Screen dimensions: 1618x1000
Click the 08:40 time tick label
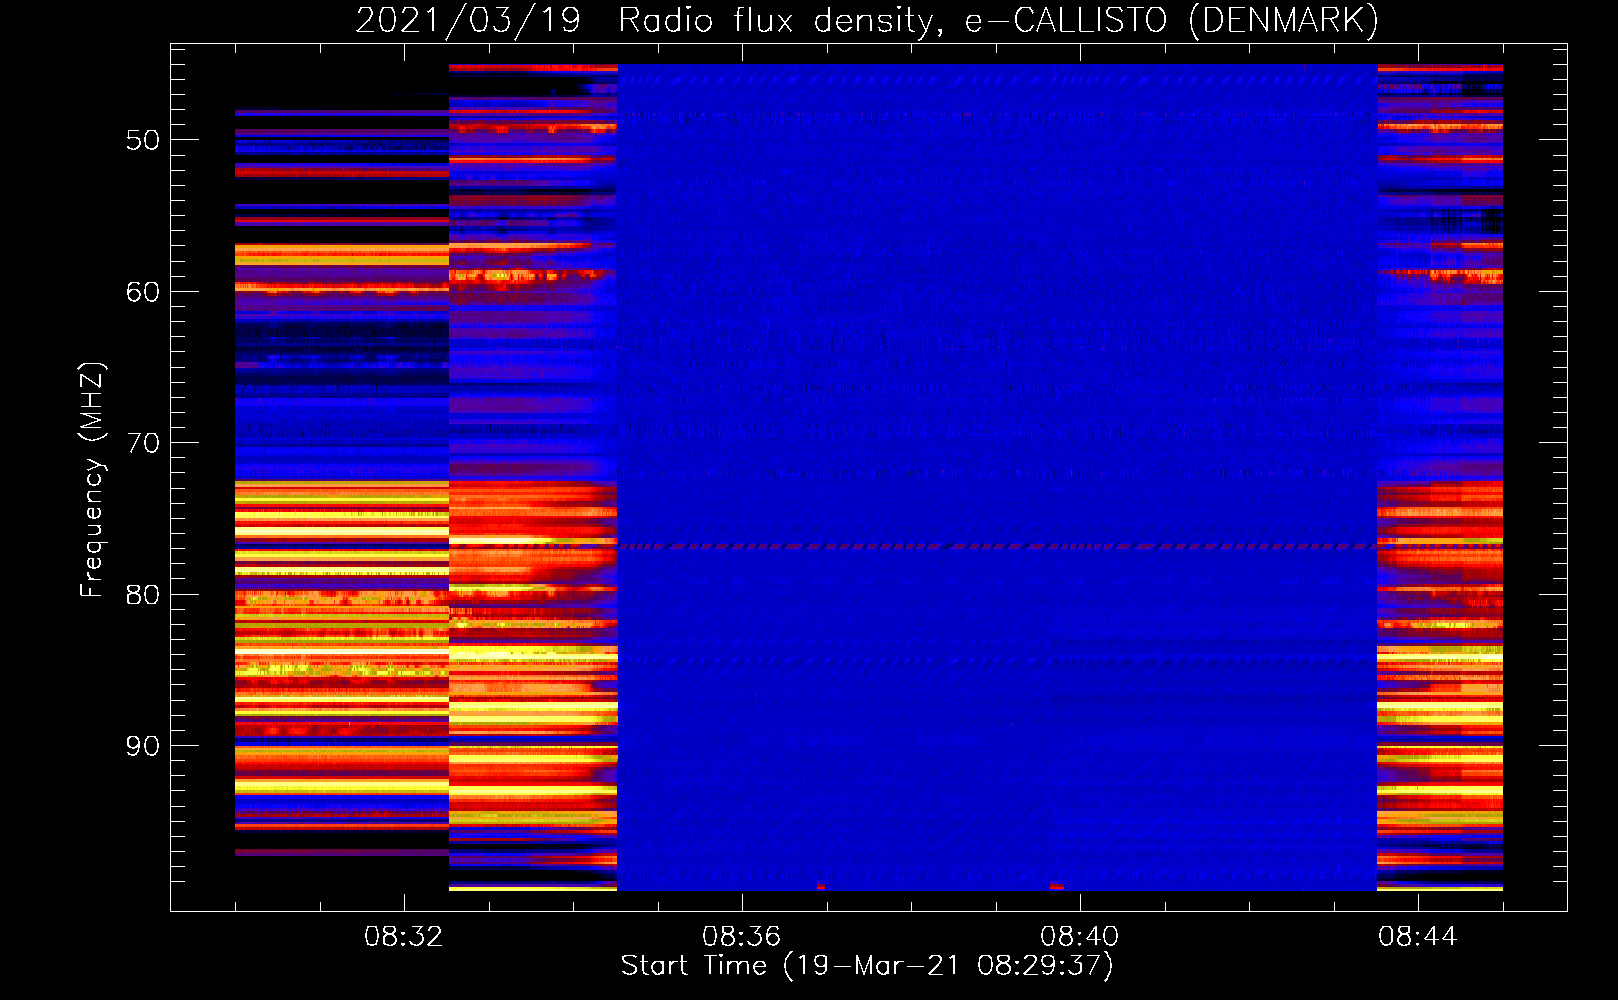[1080, 937]
